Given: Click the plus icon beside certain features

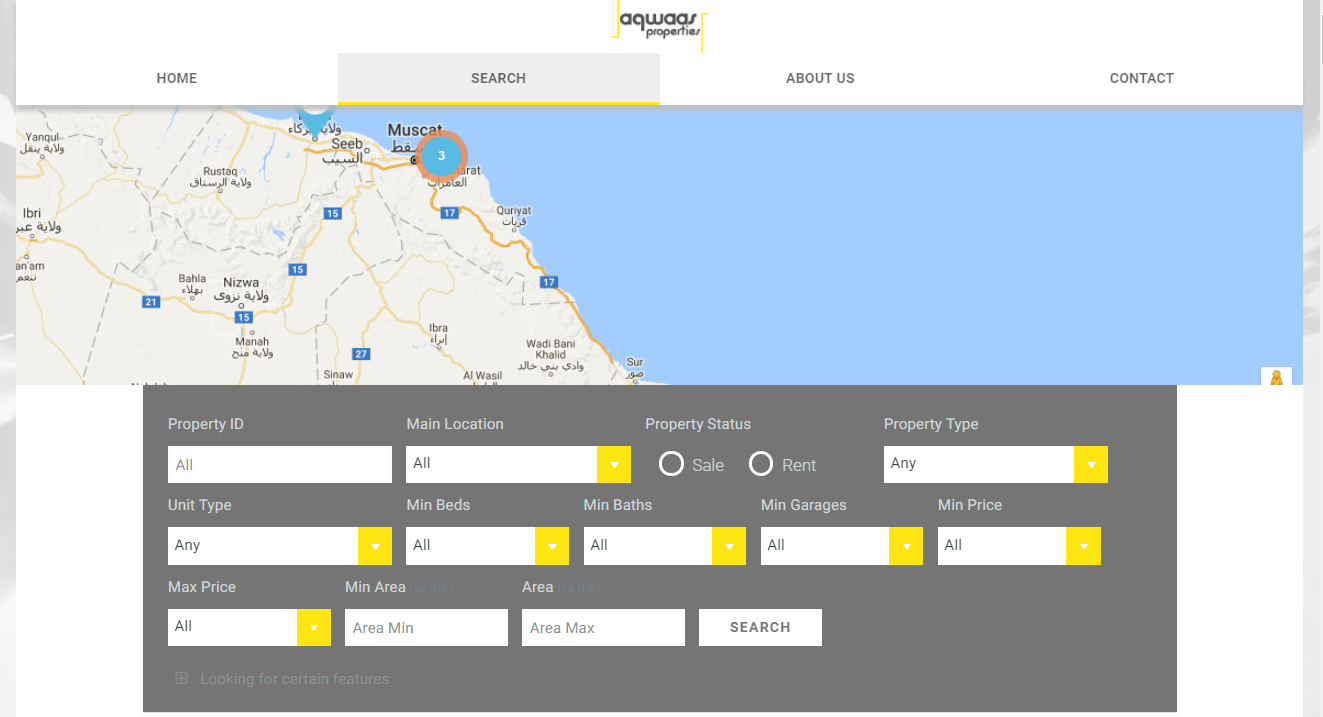Looking at the screenshot, I should (x=181, y=678).
